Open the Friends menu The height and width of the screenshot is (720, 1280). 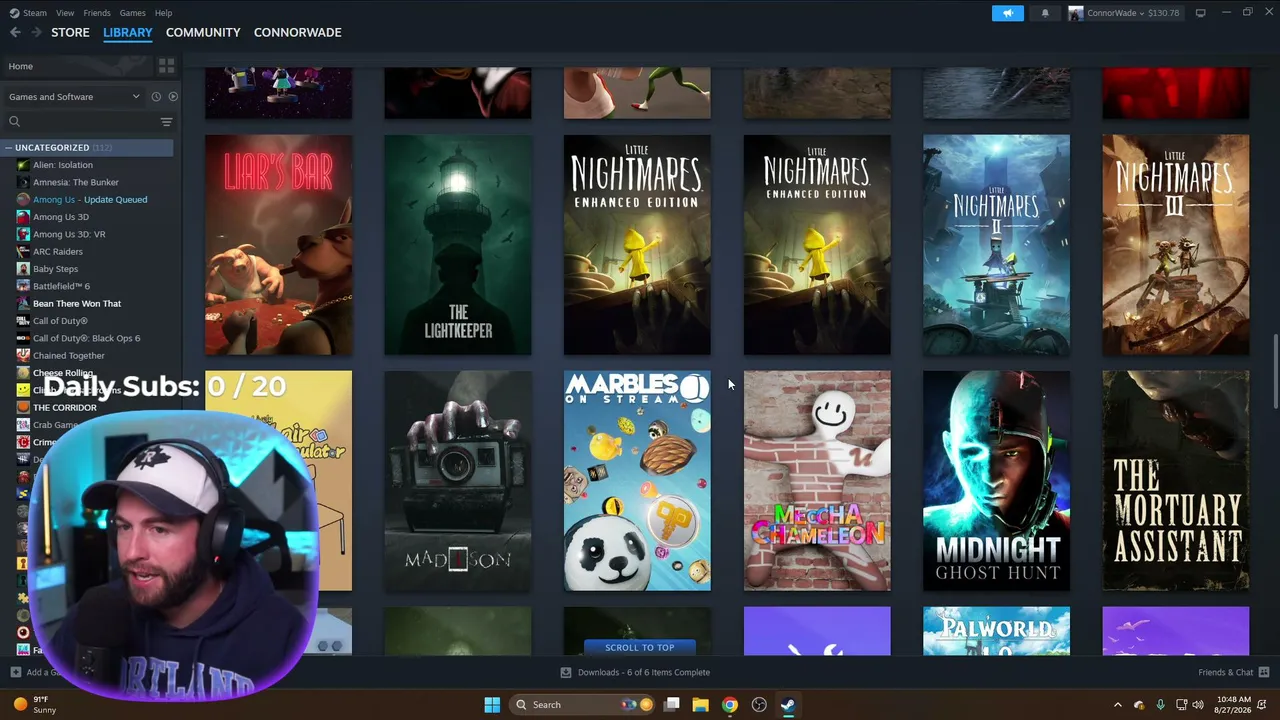point(97,13)
